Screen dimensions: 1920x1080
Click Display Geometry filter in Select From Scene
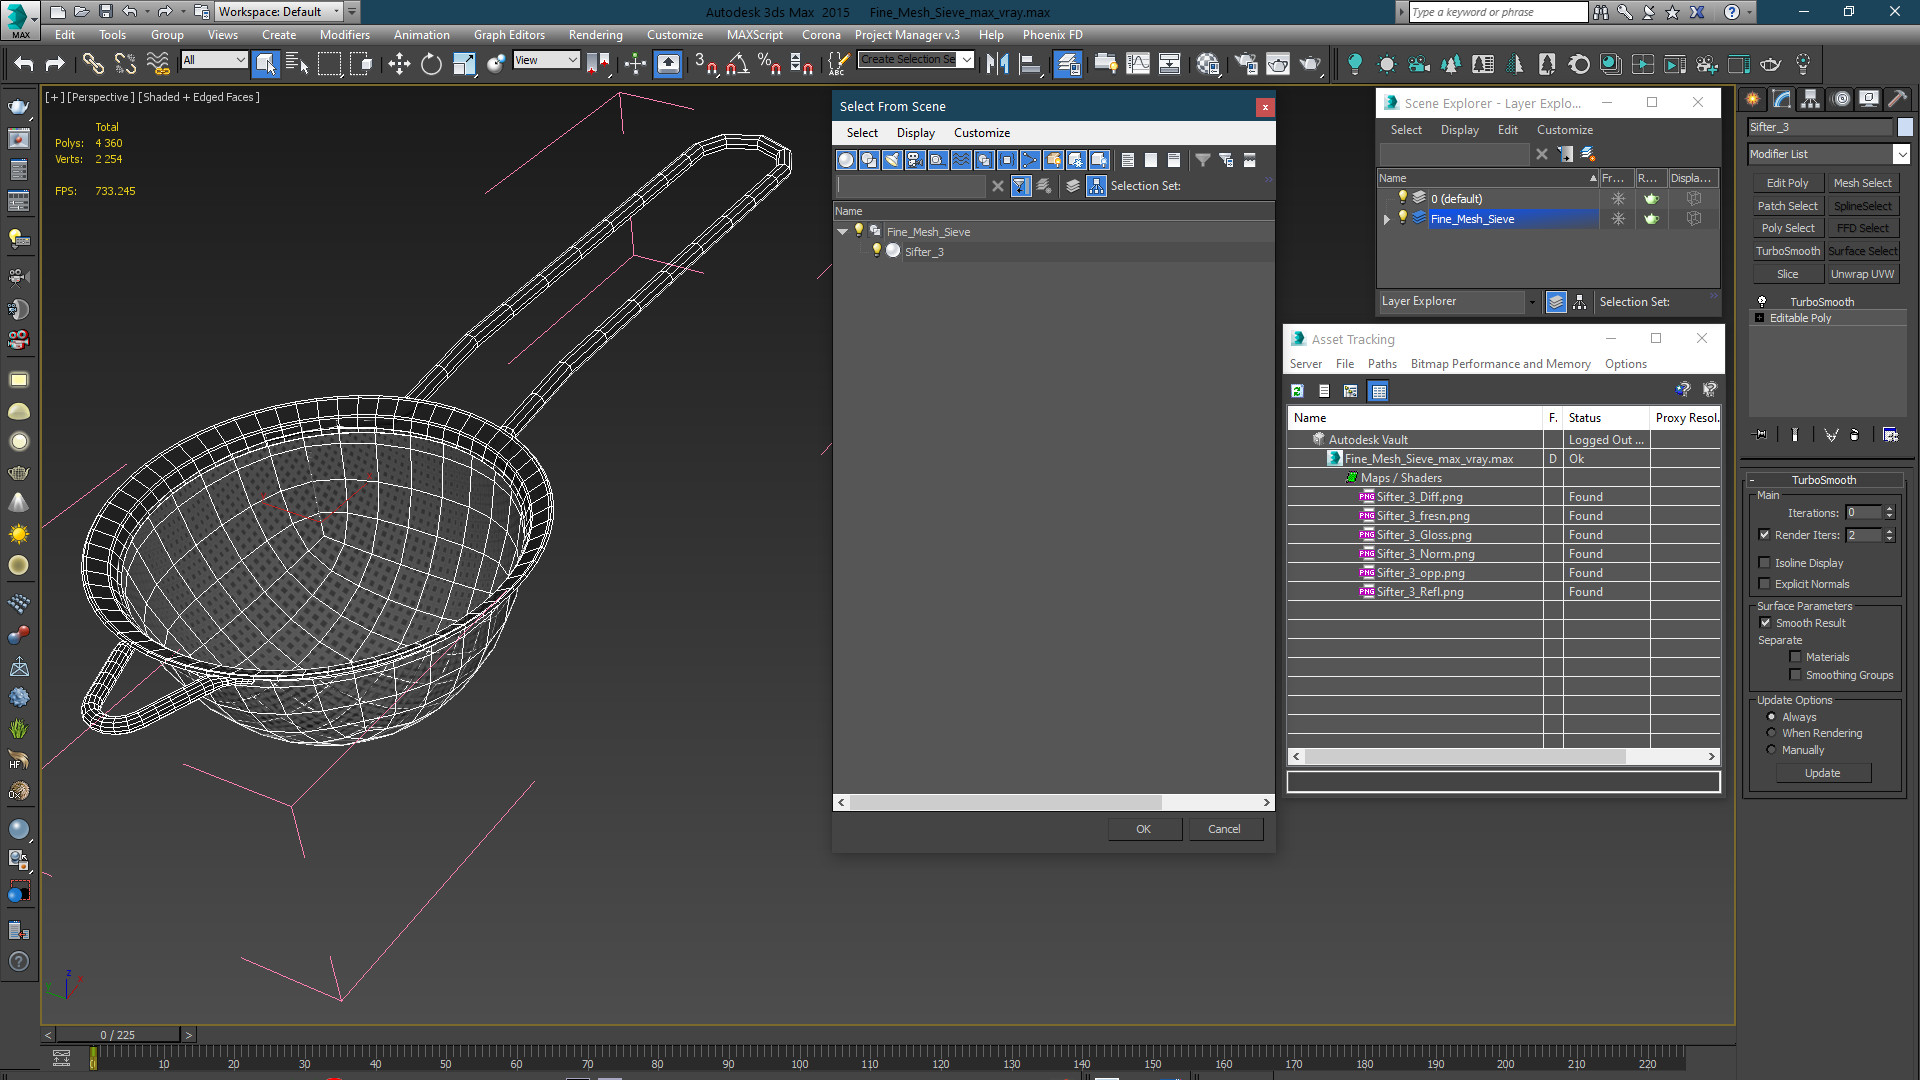click(x=846, y=160)
